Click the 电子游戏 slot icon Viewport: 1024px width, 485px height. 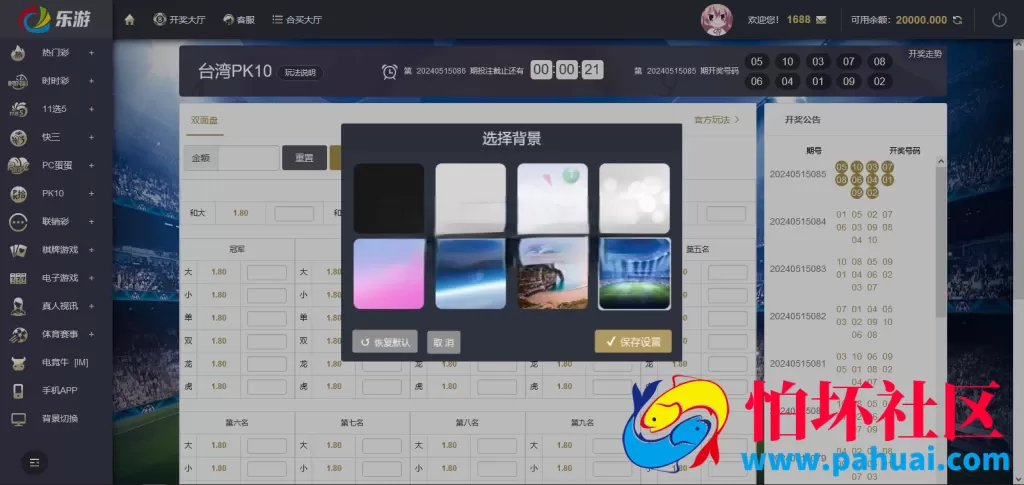[x=18, y=278]
